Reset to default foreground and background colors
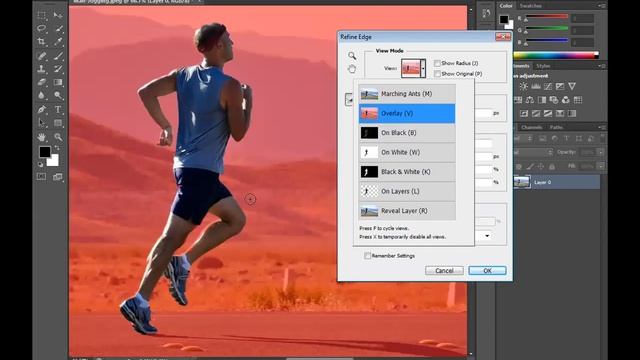The height and width of the screenshot is (360, 640). click(x=41, y=164)
